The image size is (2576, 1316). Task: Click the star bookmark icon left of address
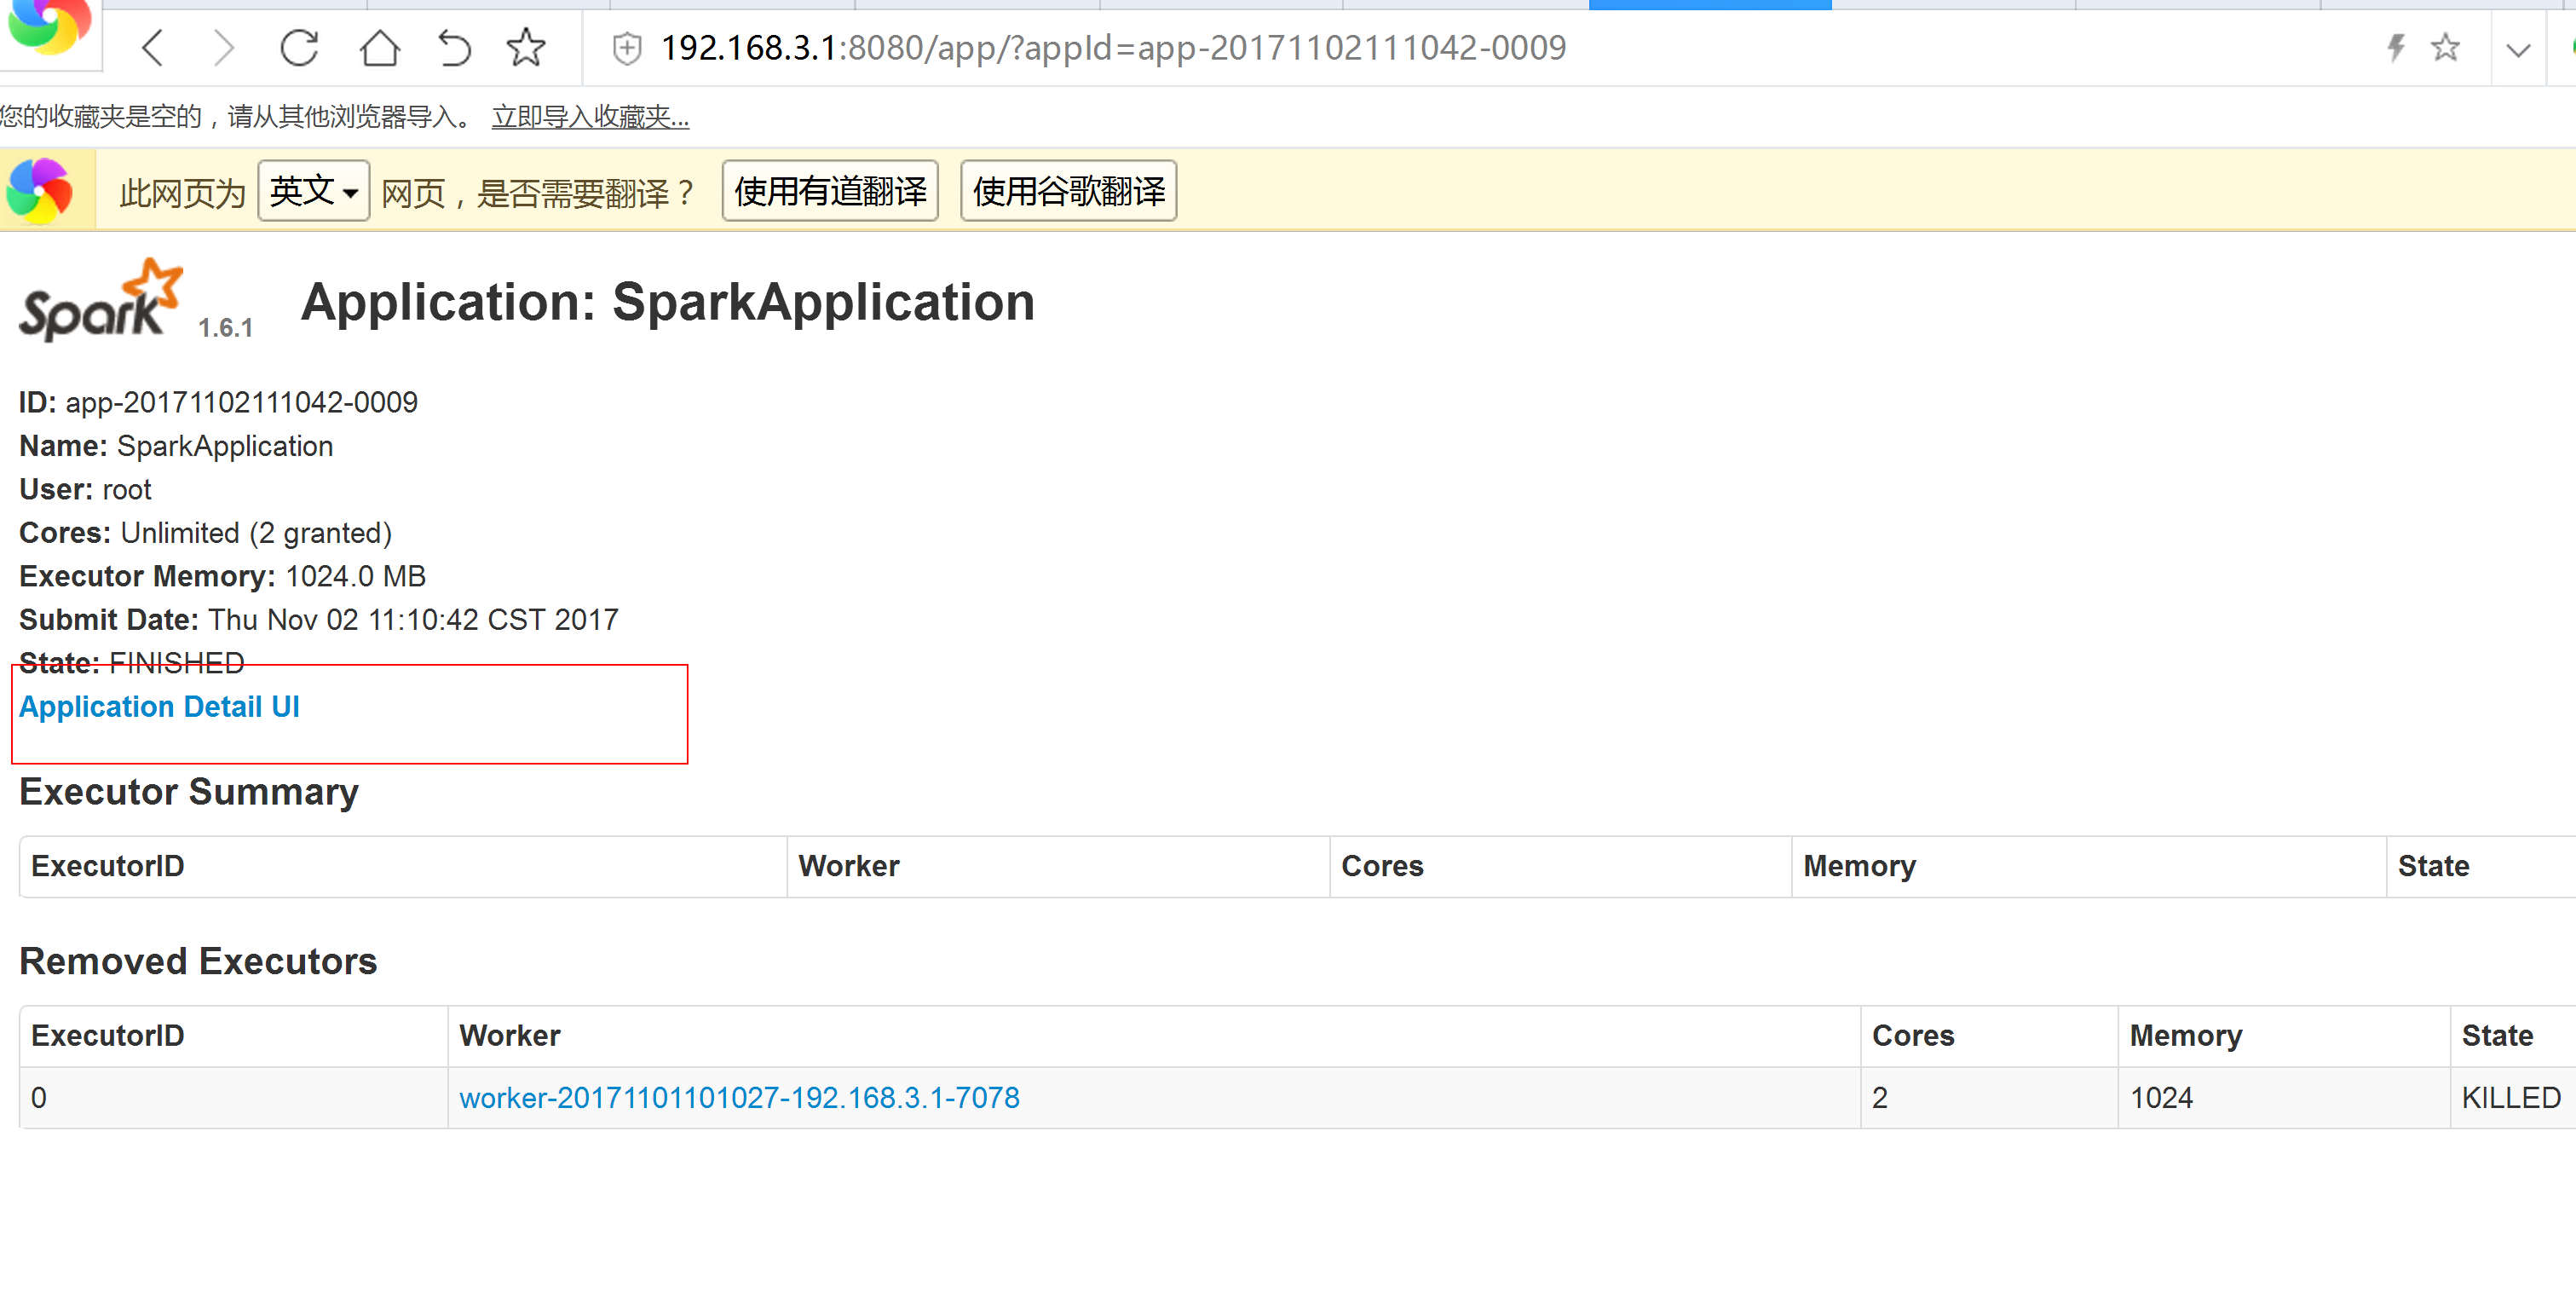coord(526,47)
